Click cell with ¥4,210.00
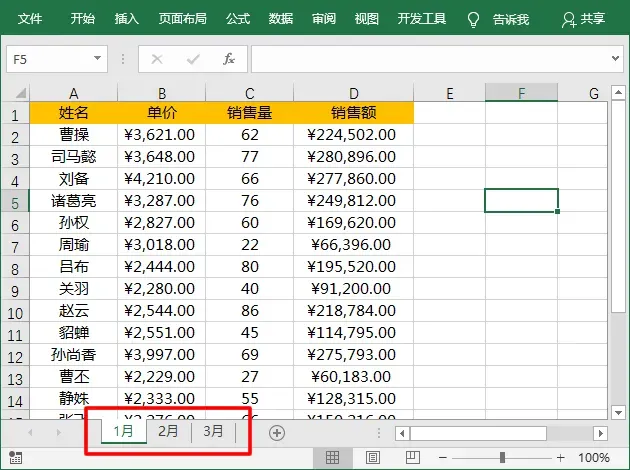The image size is (630, 470). click(162, 178)
